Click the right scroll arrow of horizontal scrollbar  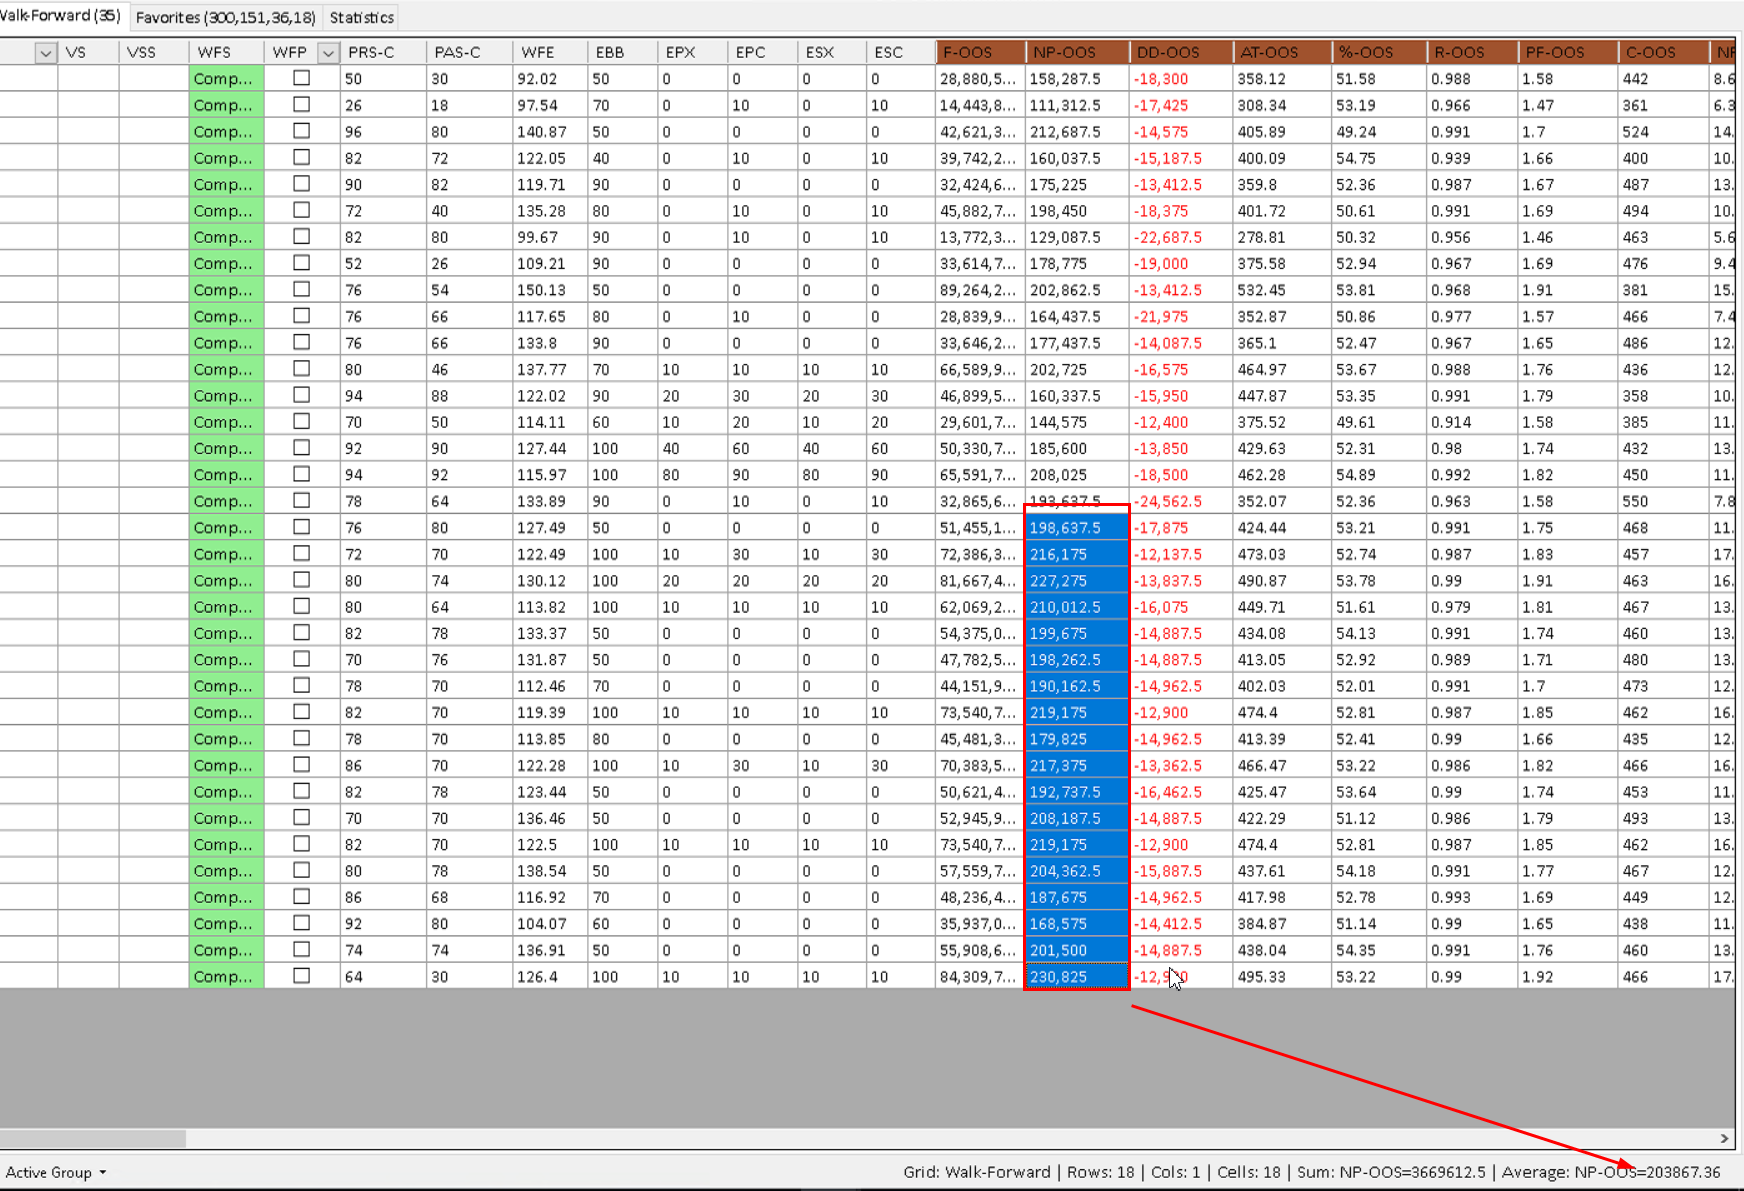1724,1138
